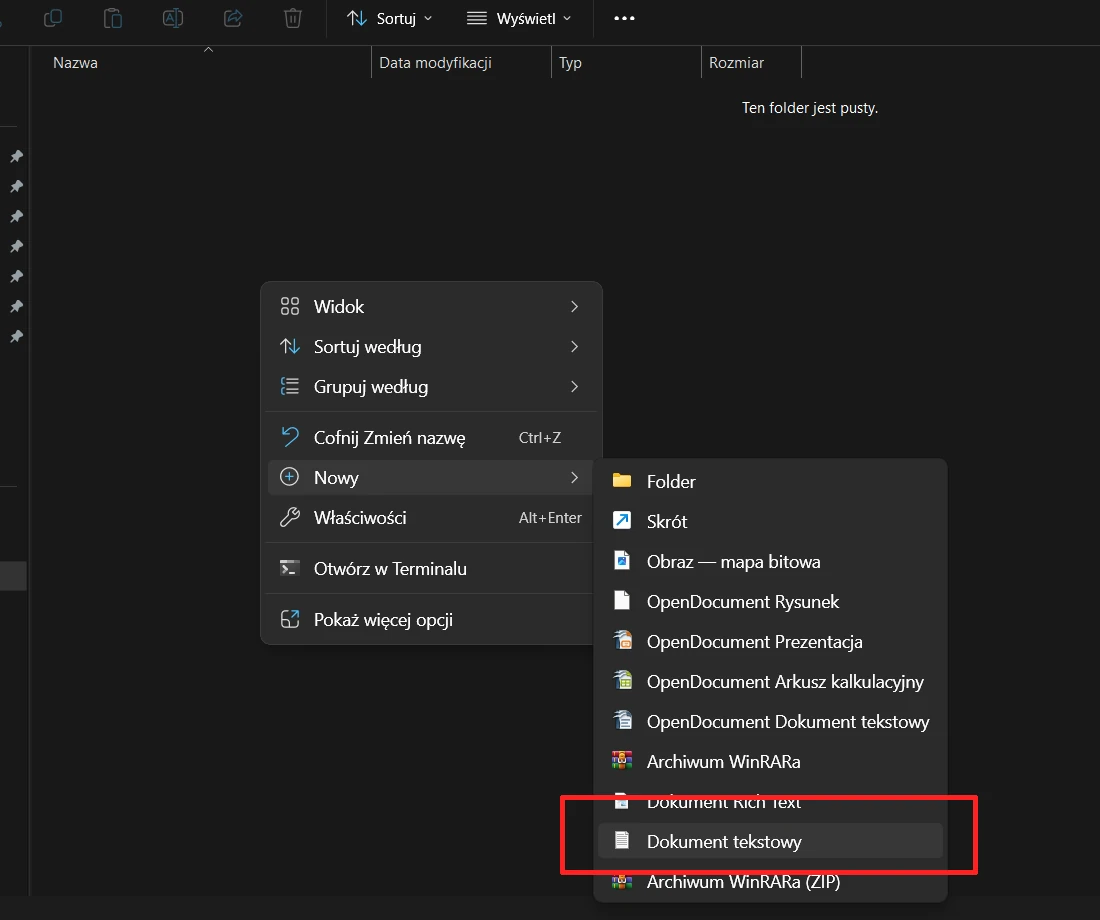The image size is (1100, 920).
Task: Open the Sortuj dropdown
Action: [389, 18]
